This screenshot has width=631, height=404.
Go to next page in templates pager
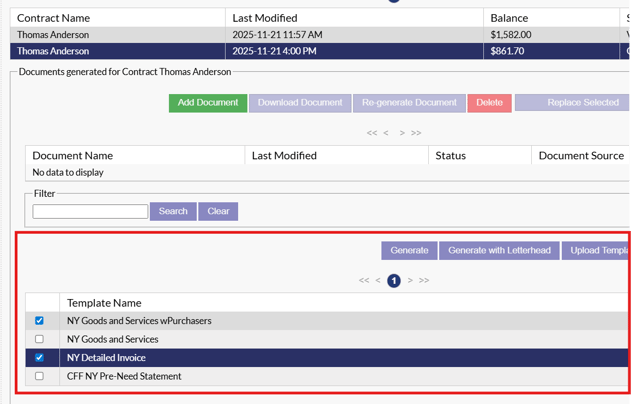click(x=410, y=281)
